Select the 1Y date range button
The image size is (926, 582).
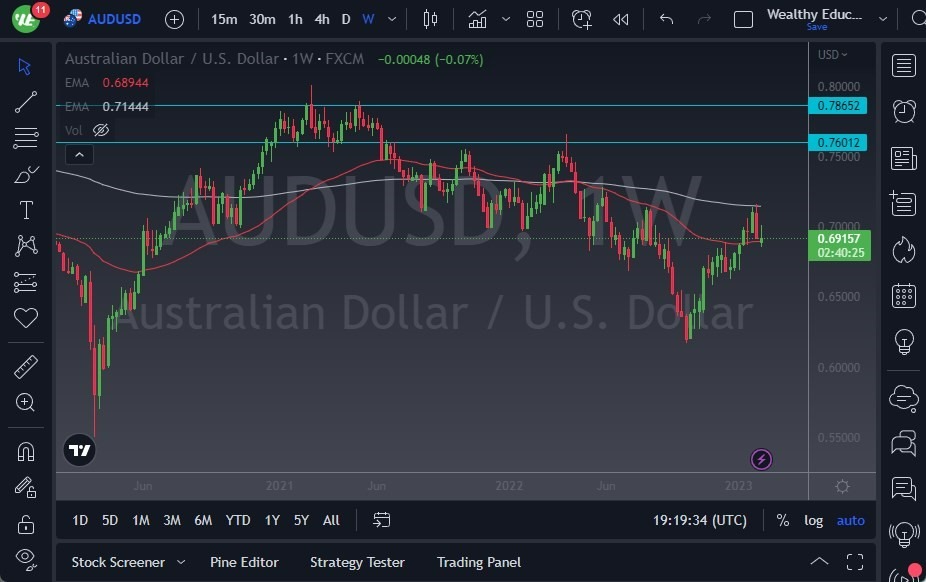coord(271,520)
